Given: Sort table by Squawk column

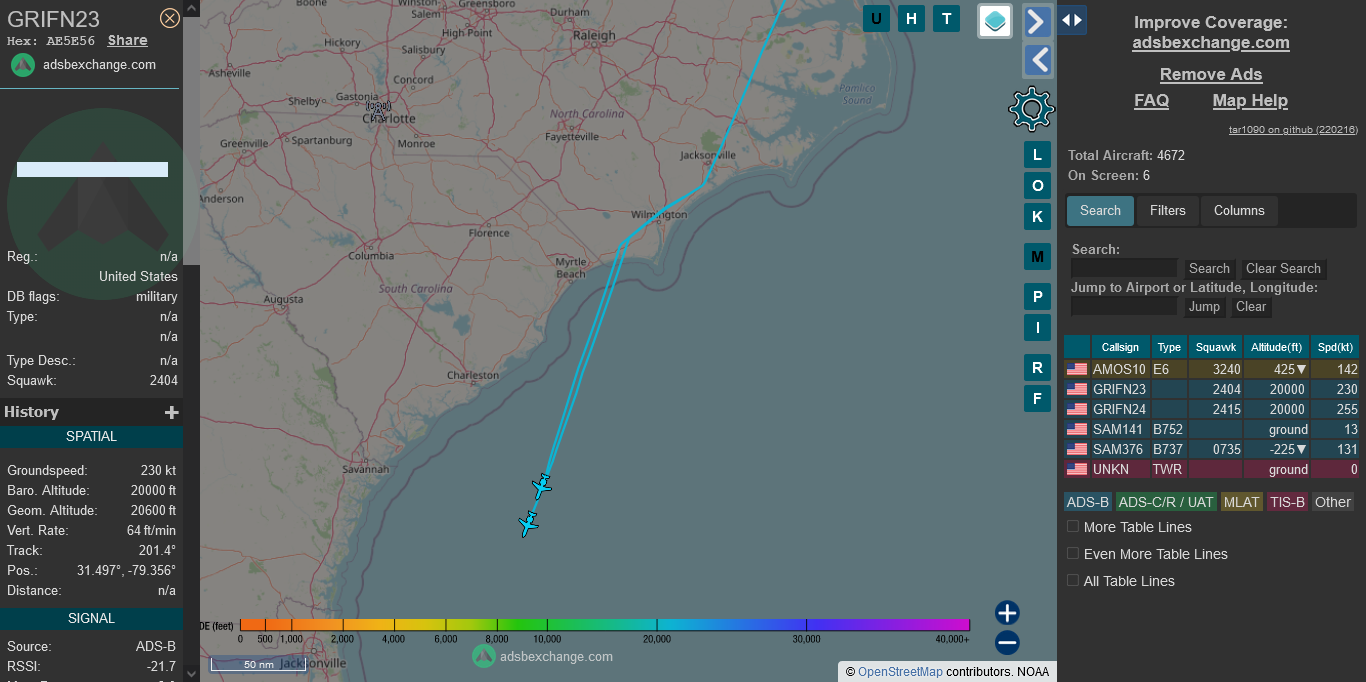Looking at the screenshot, I should (x=1216, y=347).
